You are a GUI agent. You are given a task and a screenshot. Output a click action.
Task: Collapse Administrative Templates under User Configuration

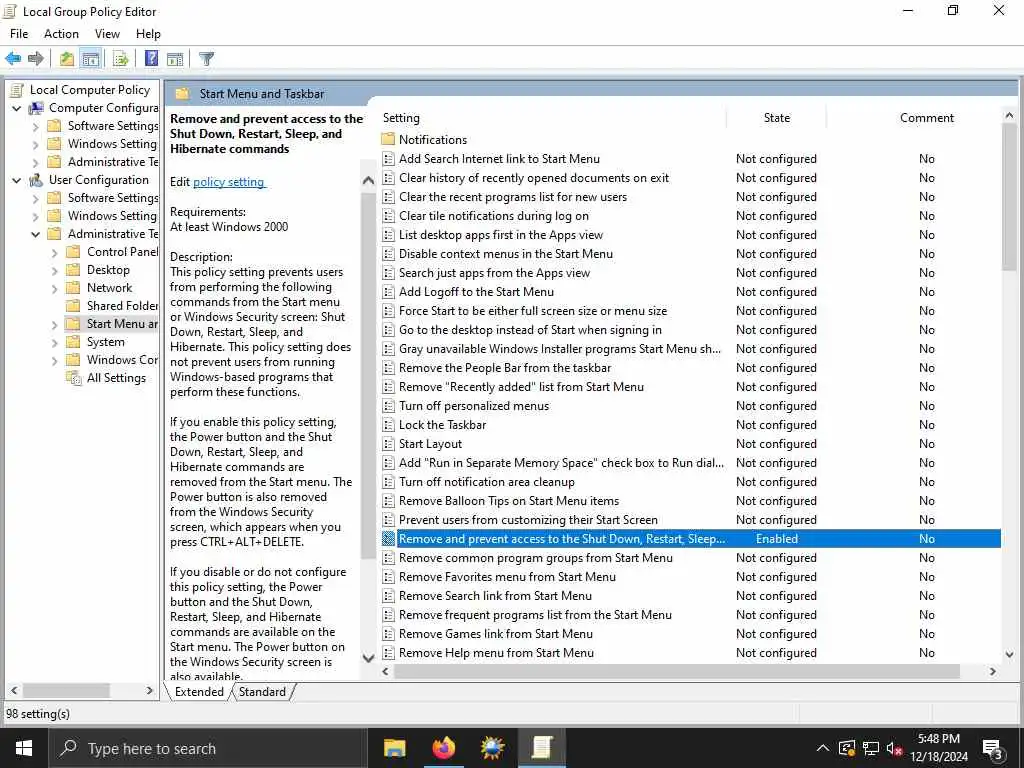tap(35, 234)
